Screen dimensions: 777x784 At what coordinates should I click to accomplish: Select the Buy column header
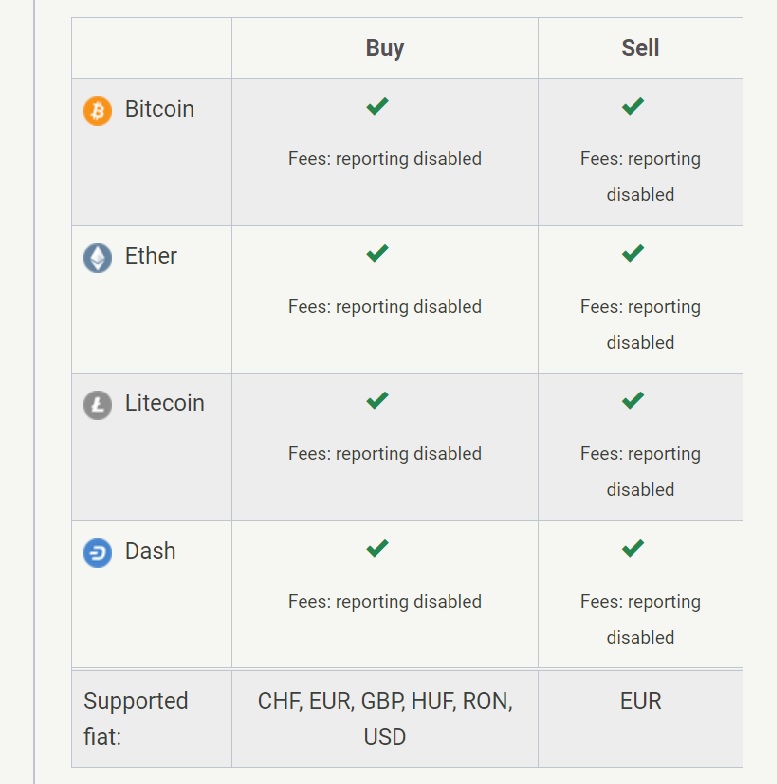[x=384, y=48]
